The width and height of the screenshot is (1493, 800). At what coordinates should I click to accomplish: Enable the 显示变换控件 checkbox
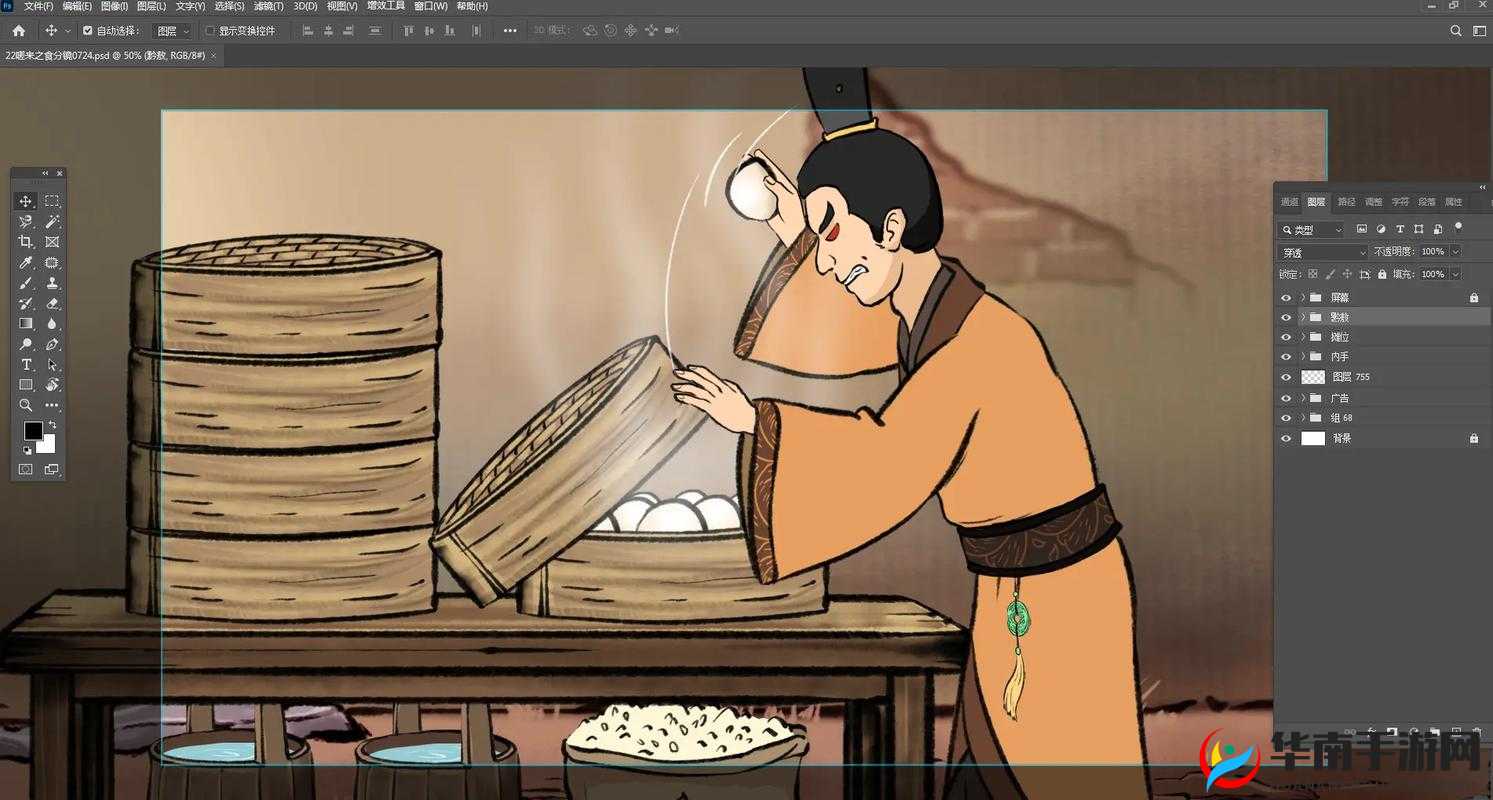click(210, 31)
